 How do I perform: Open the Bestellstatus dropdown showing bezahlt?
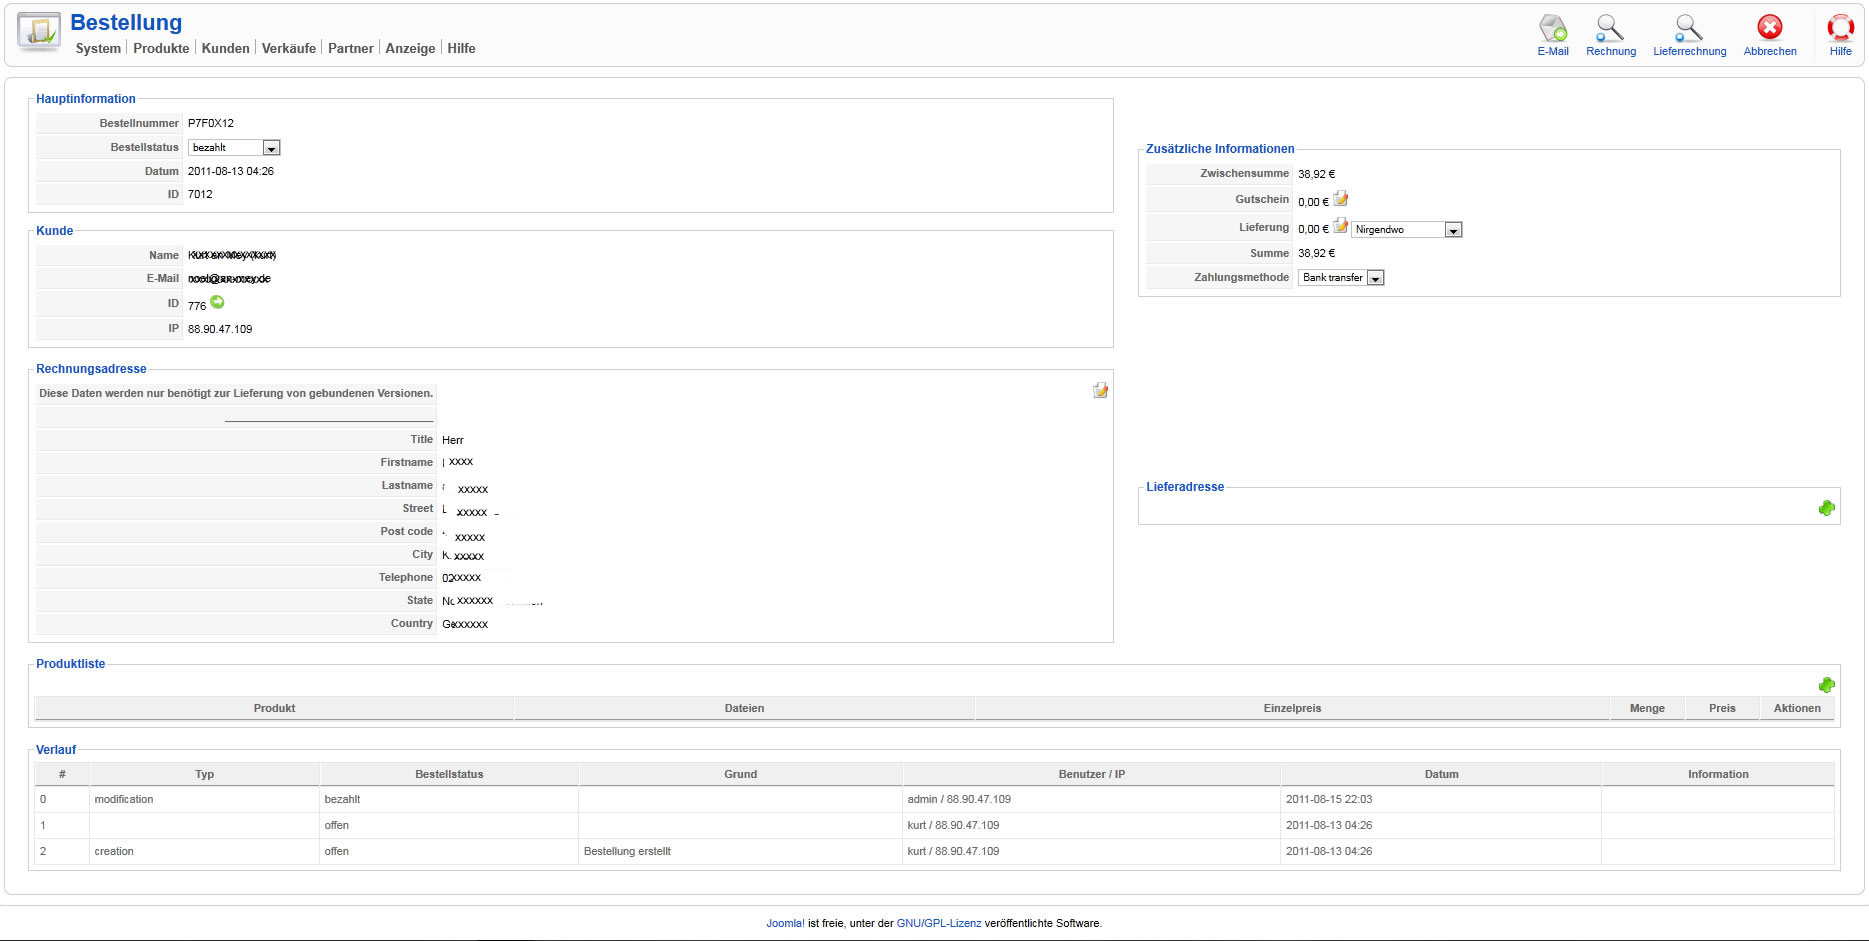pos(234,148)
